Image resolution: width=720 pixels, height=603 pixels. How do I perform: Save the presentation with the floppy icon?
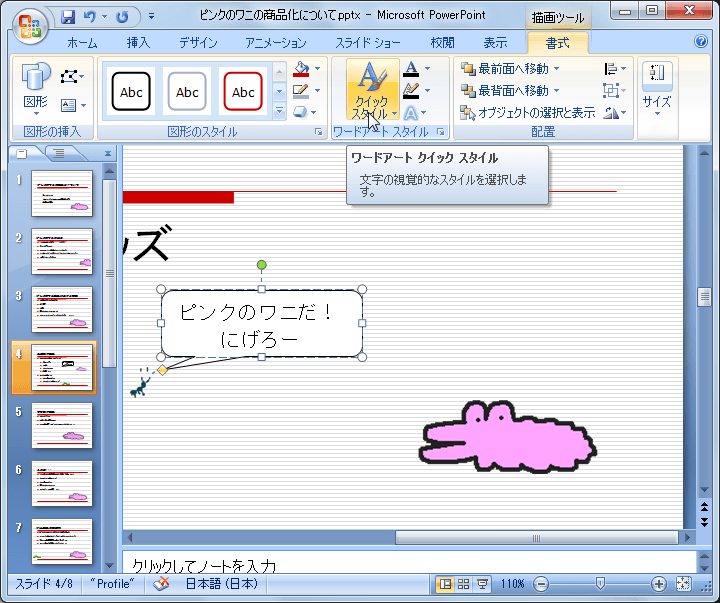point(68,17)
